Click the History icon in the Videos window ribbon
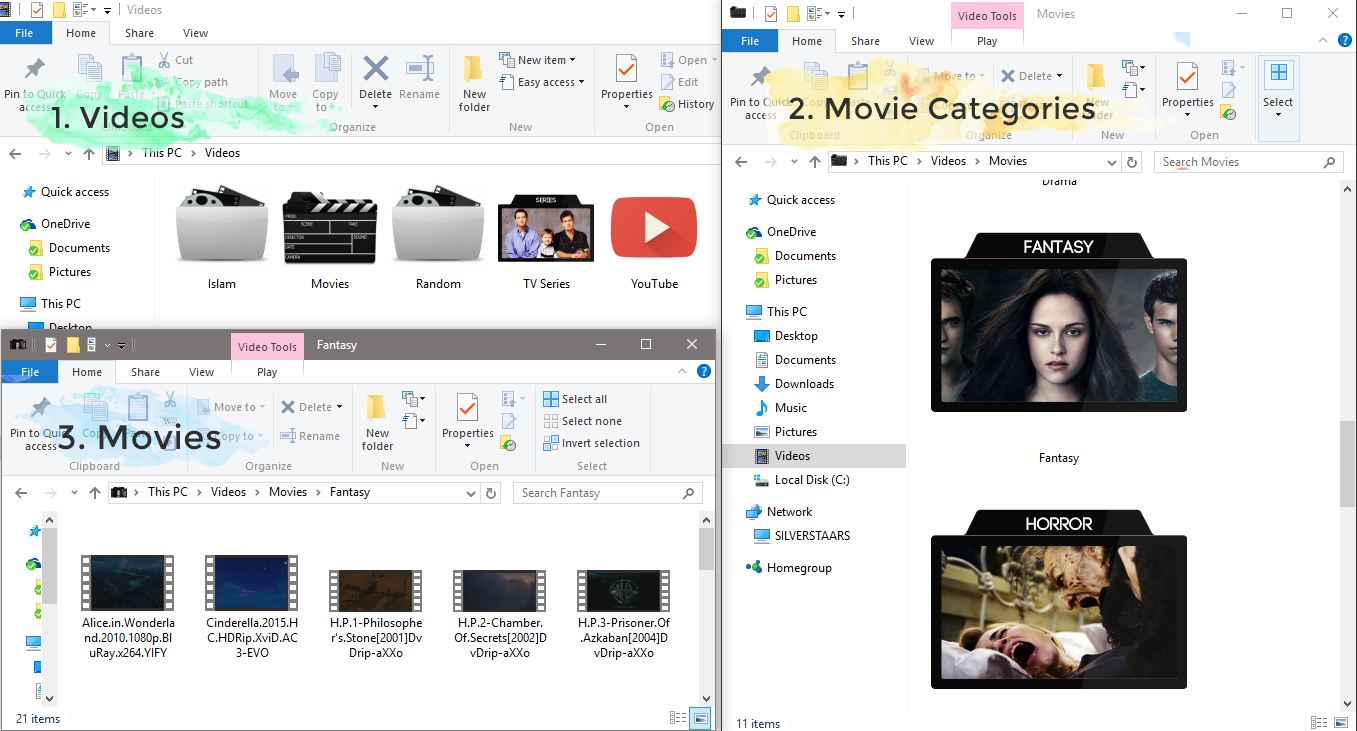This screenshot has height=731, width=1357. [668, 104]
